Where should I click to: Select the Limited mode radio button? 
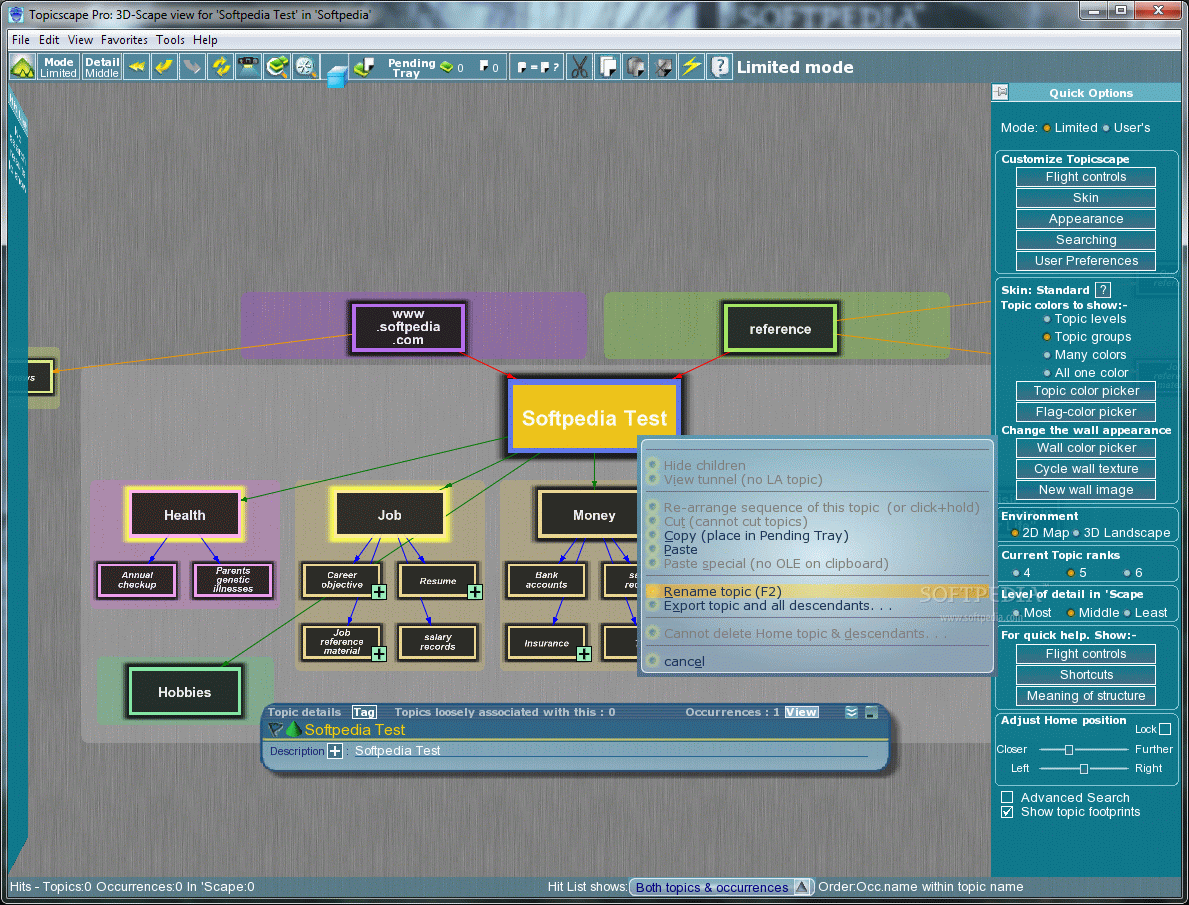pyautogui.click(x=1046, y=128)
